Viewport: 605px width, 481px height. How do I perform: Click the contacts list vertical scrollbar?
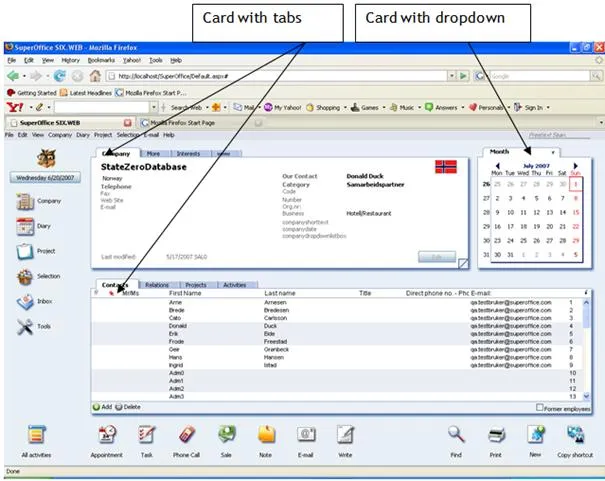coord(586,340)
